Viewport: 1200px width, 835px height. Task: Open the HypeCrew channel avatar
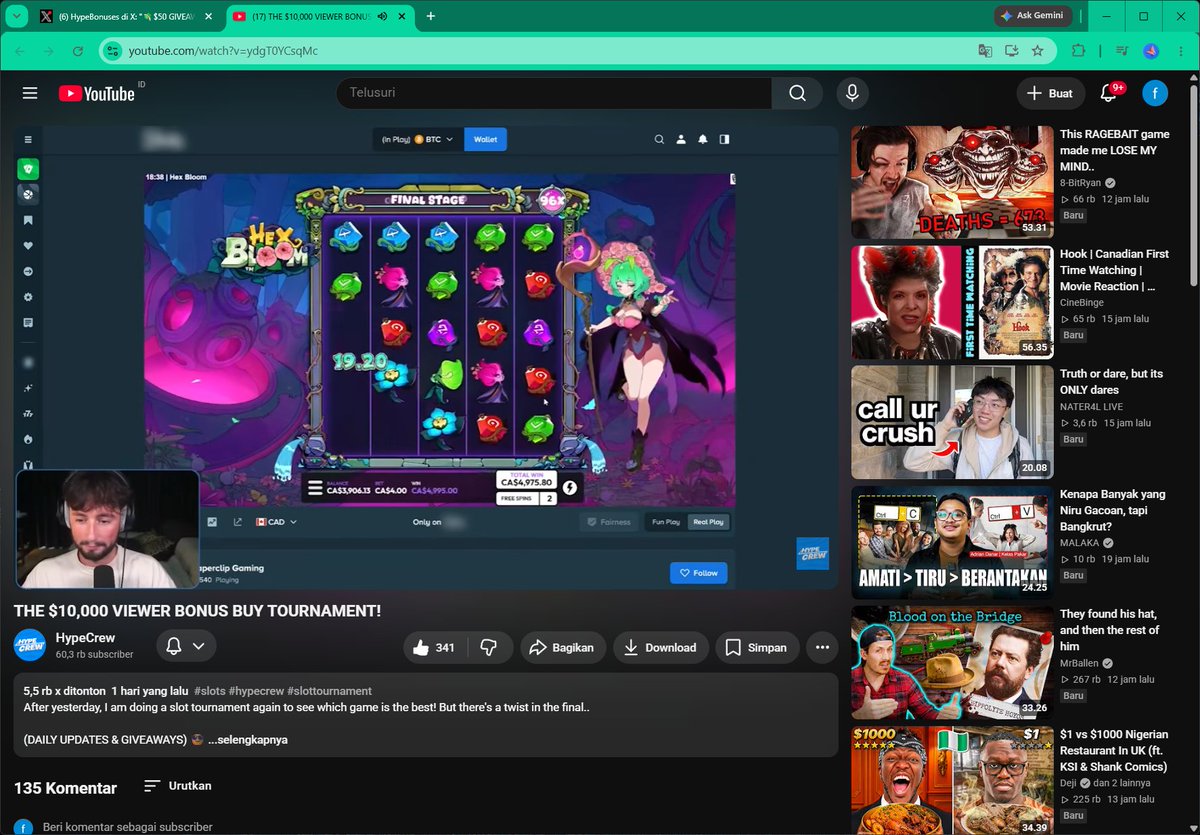point(30,645)
